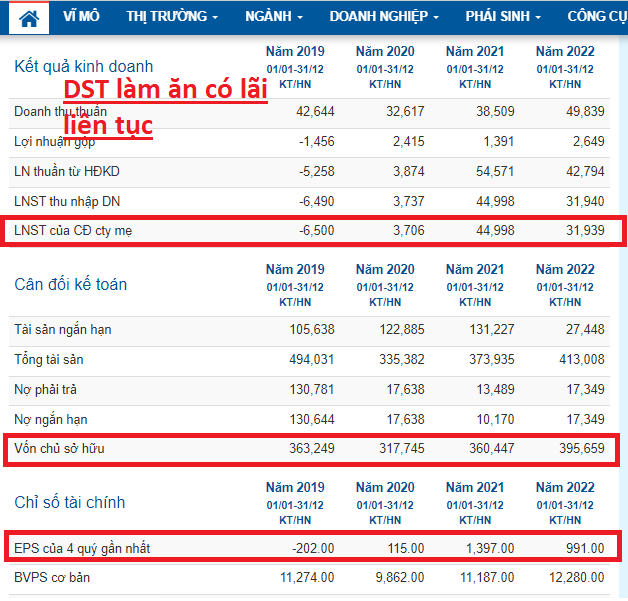Click short-term debt value 10,170

pyautogui.click(x=495, y=419)
